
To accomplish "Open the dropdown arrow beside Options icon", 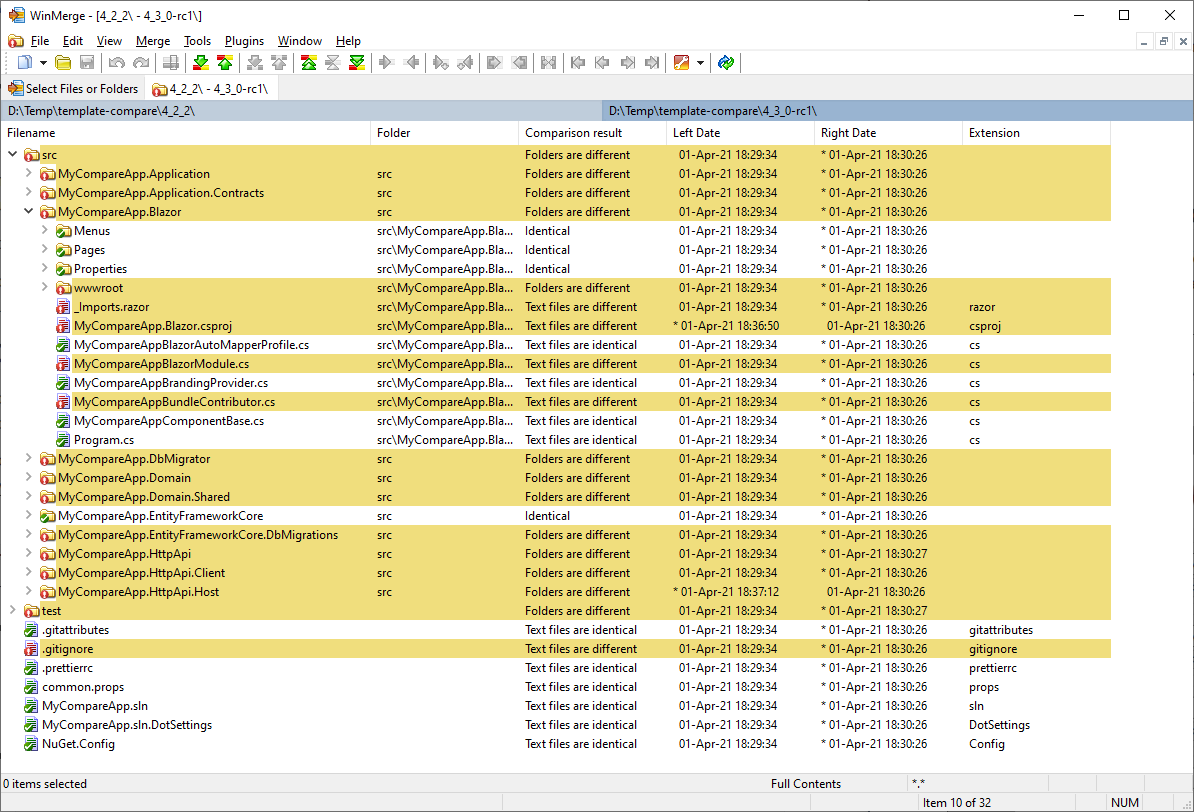I will (x=700, y=63).
